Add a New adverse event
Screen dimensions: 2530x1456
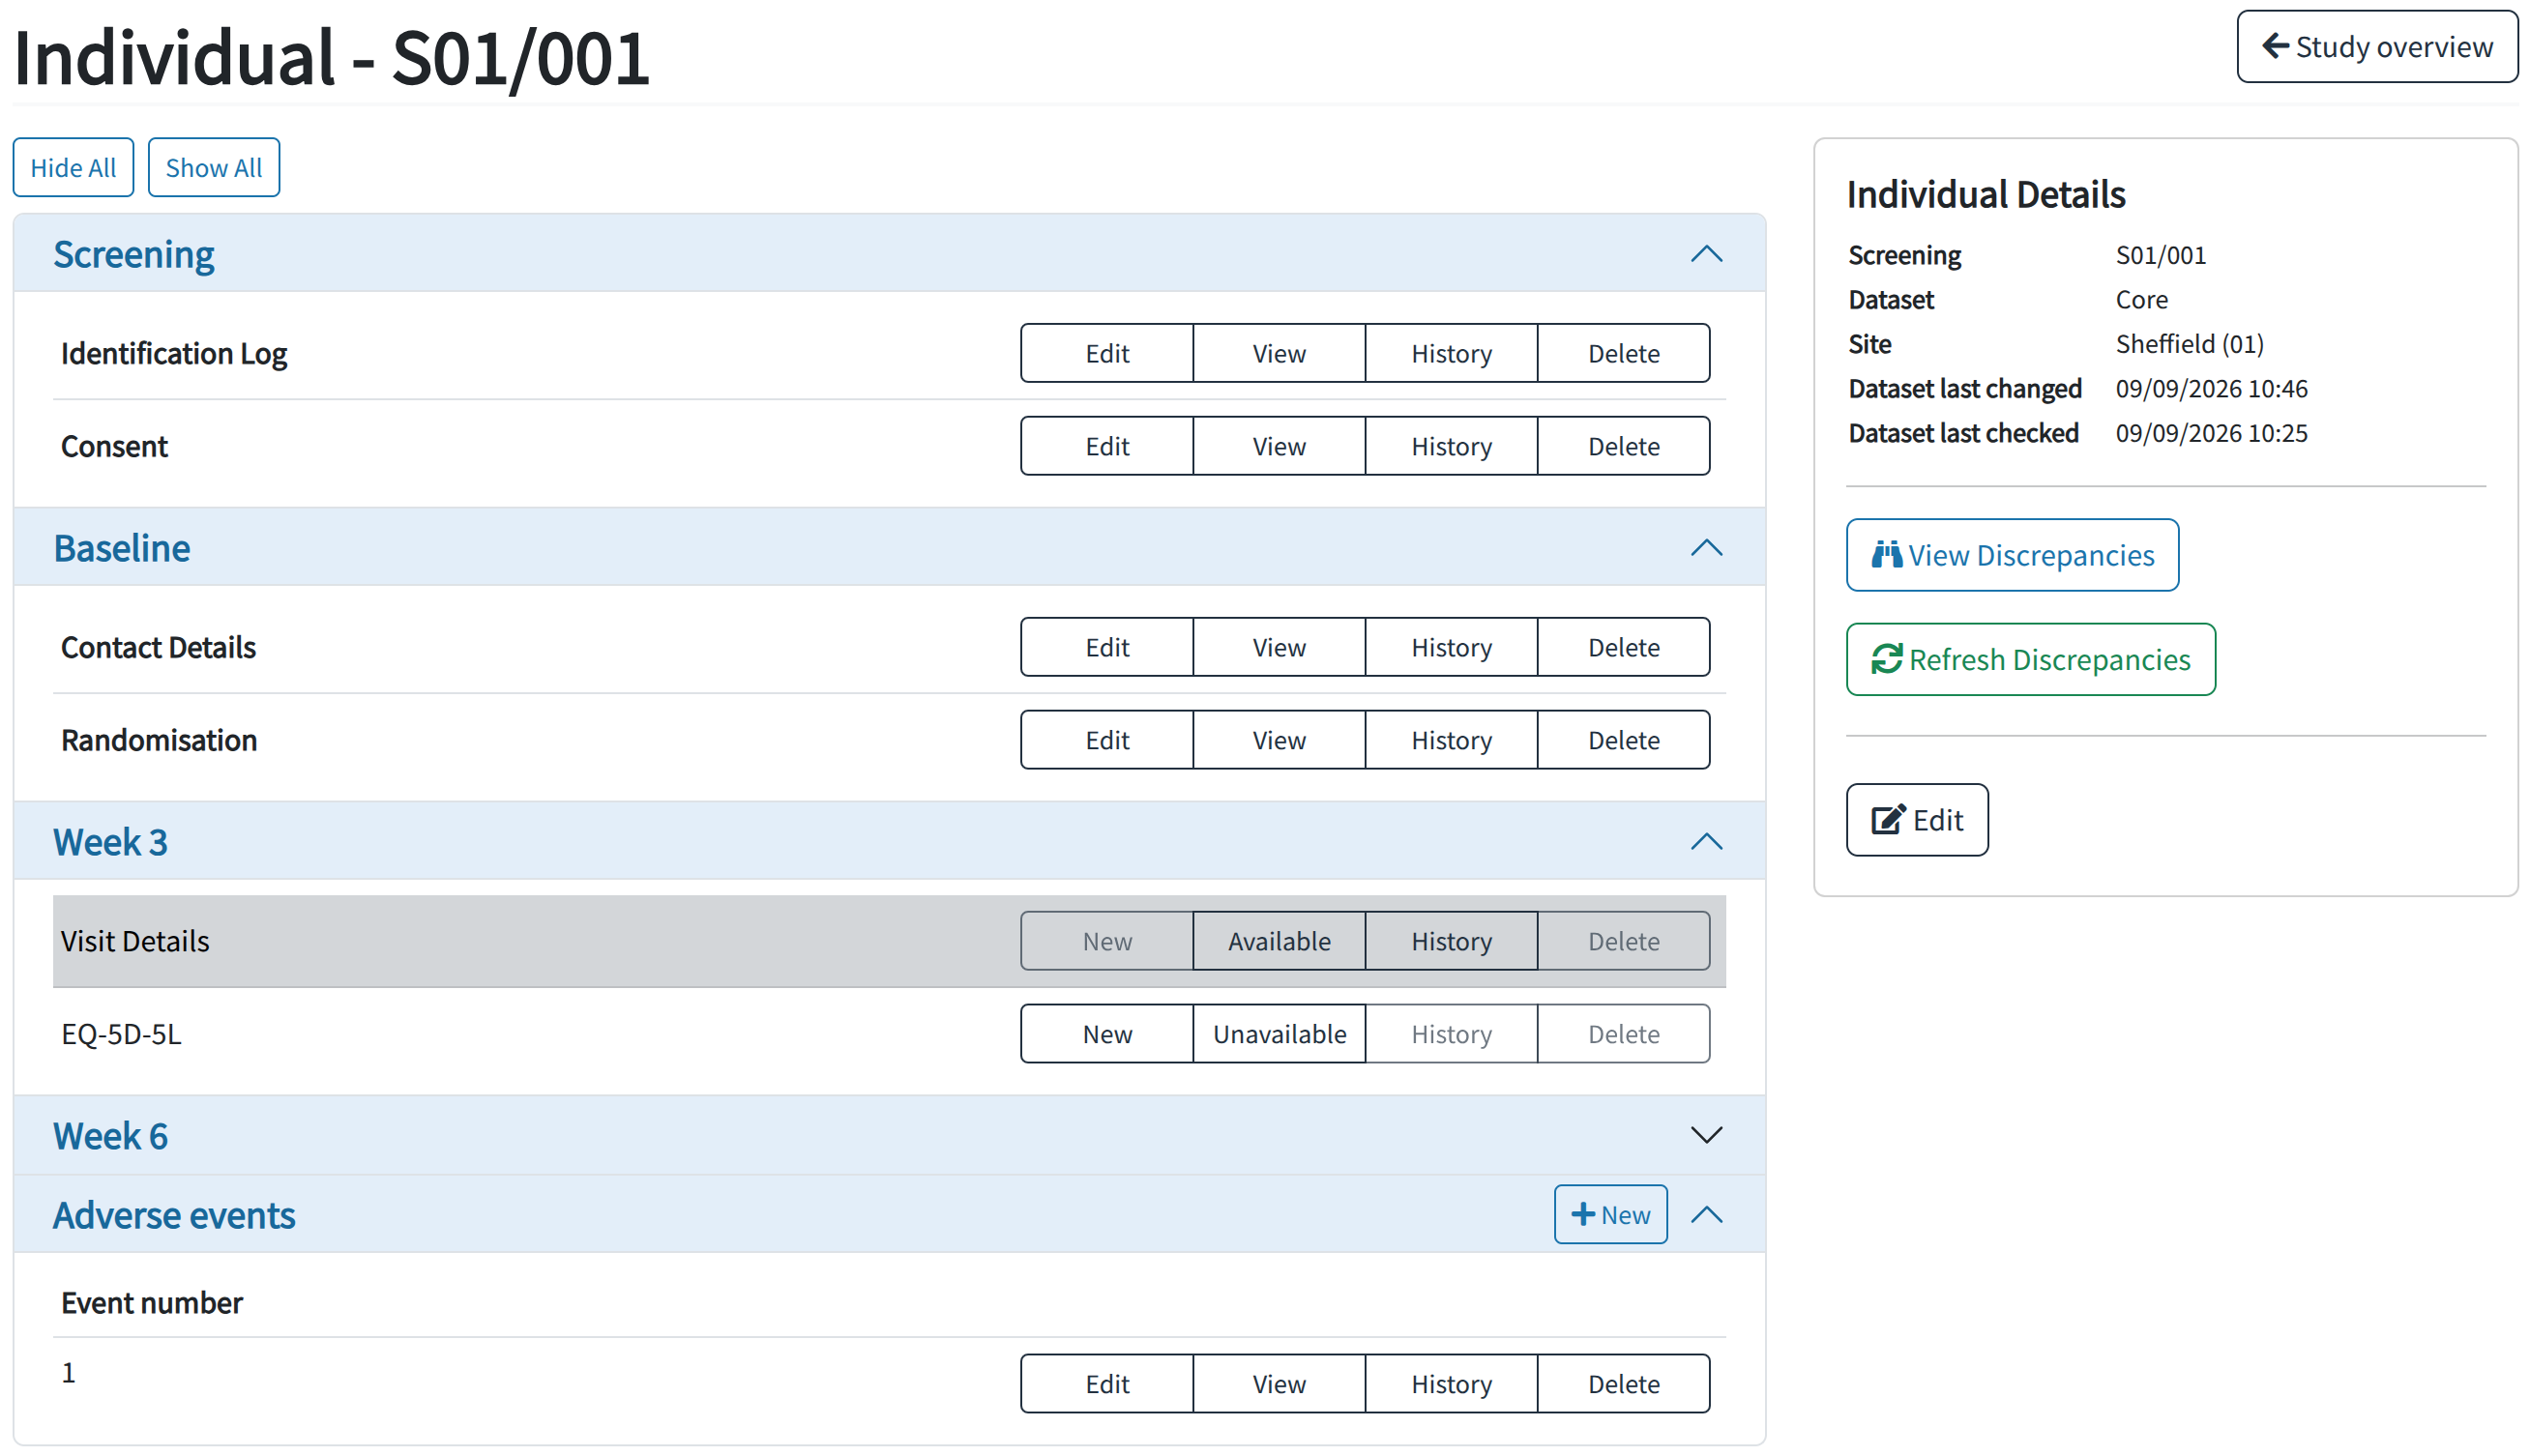pyautogui.click(x=1610, y=1215)
